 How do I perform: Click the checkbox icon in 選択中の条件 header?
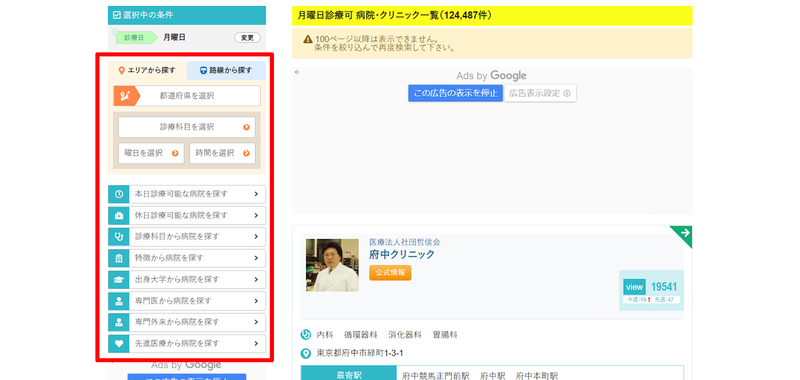116,15
